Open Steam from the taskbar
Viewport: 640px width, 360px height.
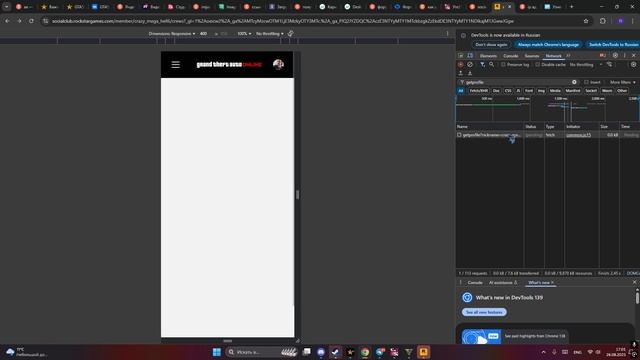[336, 352]
